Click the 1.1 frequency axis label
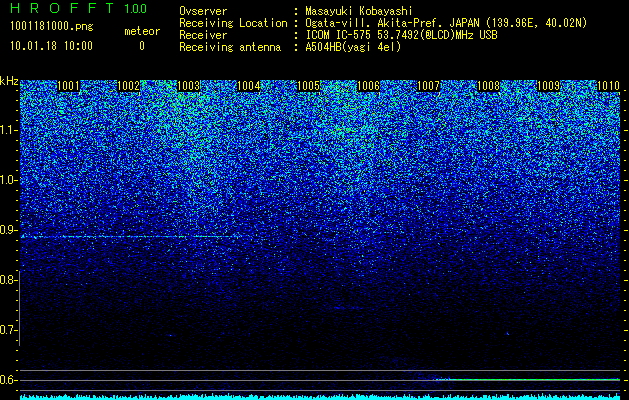The width and height of the screenshot is (629, 400). click(9, 130)
